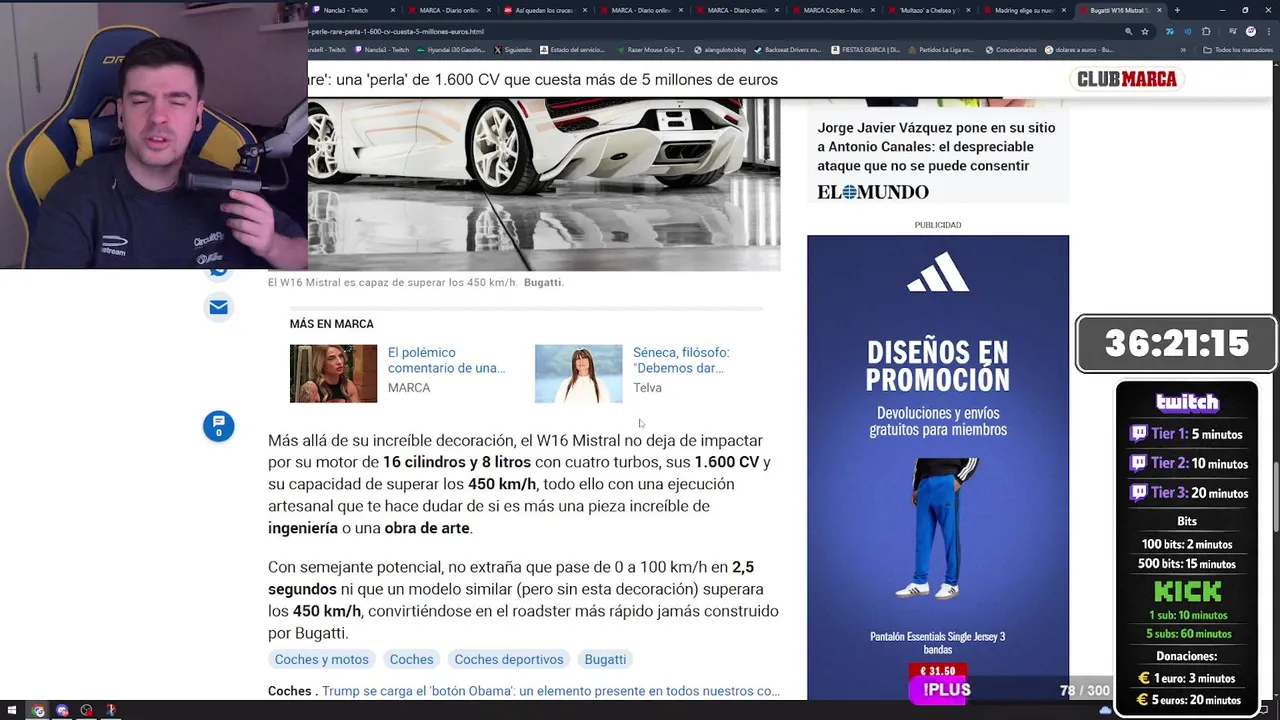Open Trump 'botón Obama' article link
Viewport: 1280px width, 720px height.
click(x=551, y=691)
